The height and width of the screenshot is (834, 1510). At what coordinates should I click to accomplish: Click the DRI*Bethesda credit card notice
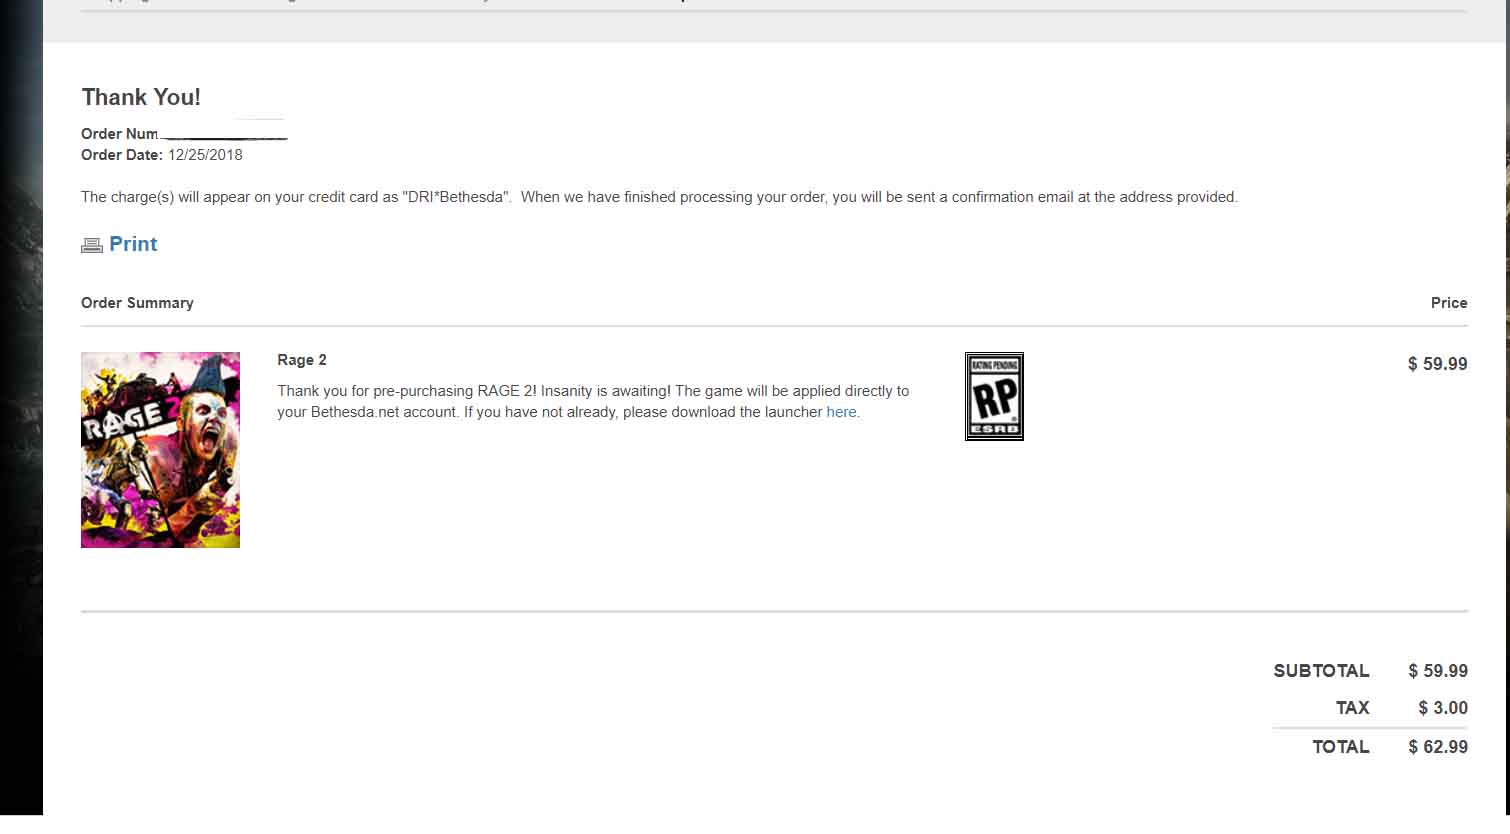point(659,197)
